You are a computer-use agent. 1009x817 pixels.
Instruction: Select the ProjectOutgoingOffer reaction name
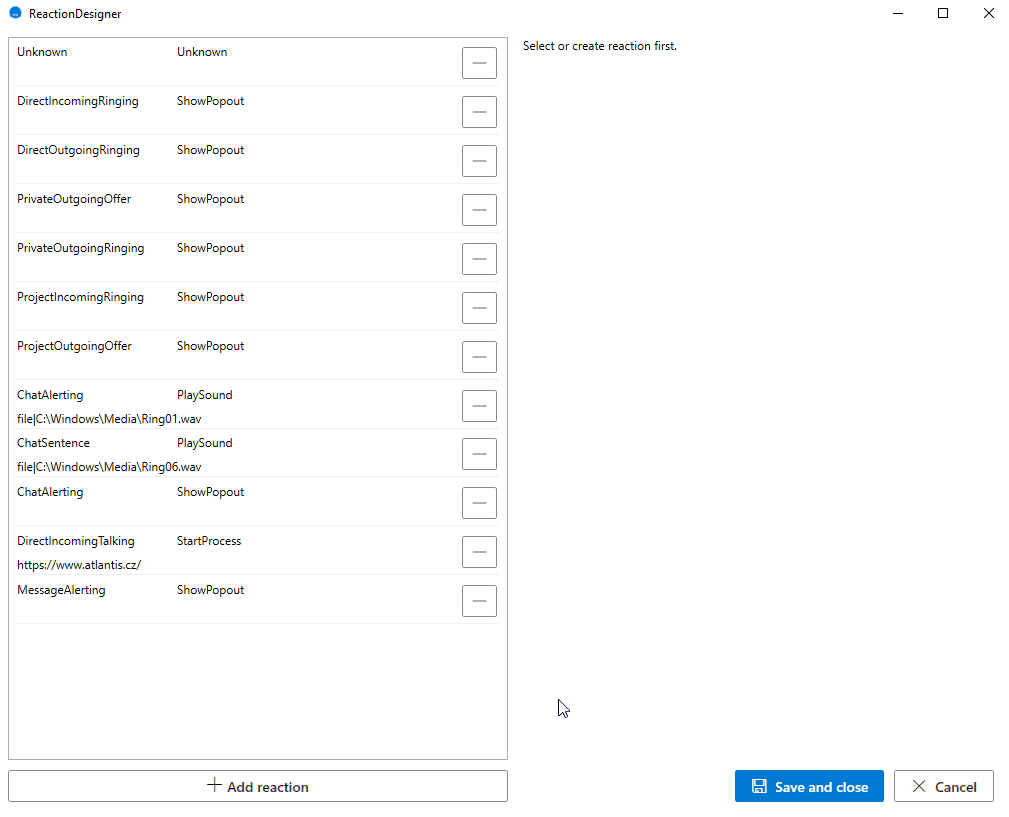point(75,346)
